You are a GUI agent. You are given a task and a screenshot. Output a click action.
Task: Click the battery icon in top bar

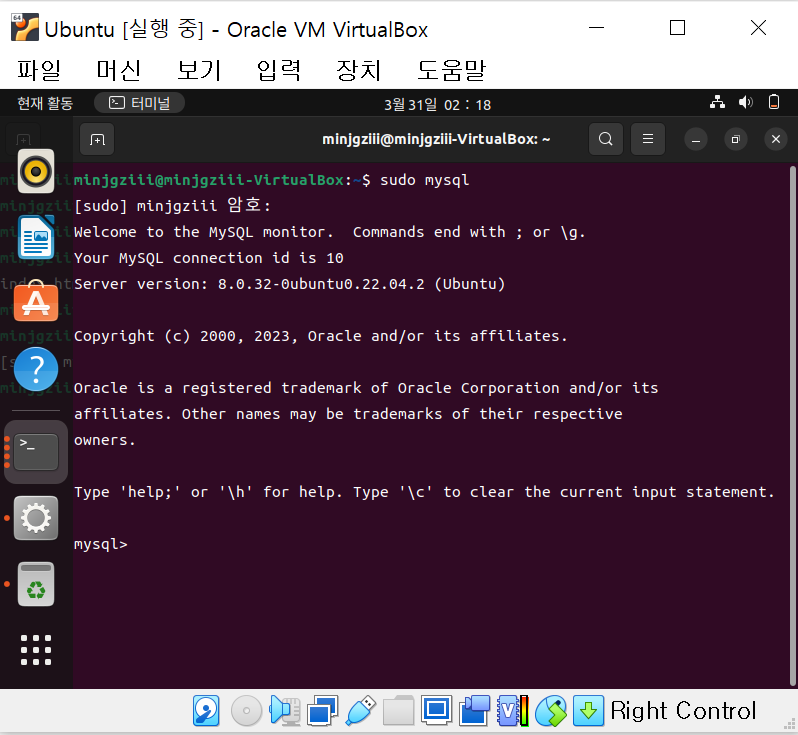(x=774, y=102)
